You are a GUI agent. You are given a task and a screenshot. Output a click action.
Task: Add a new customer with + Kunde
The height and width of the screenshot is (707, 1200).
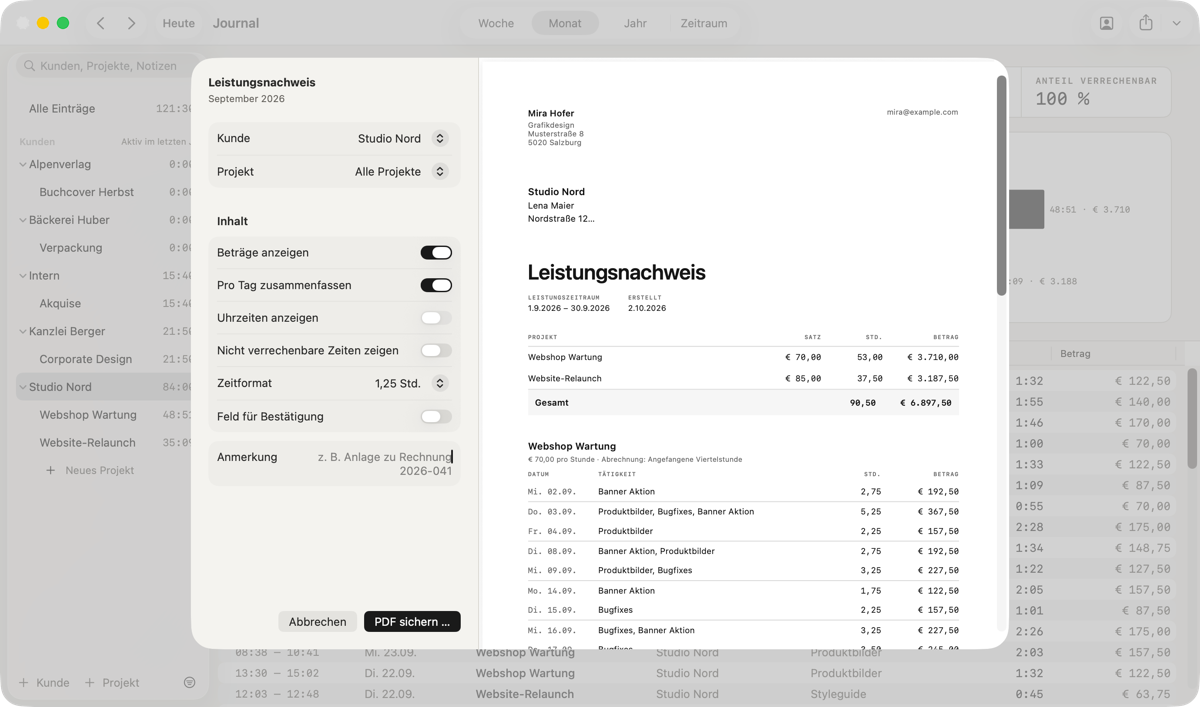[44, 682]
